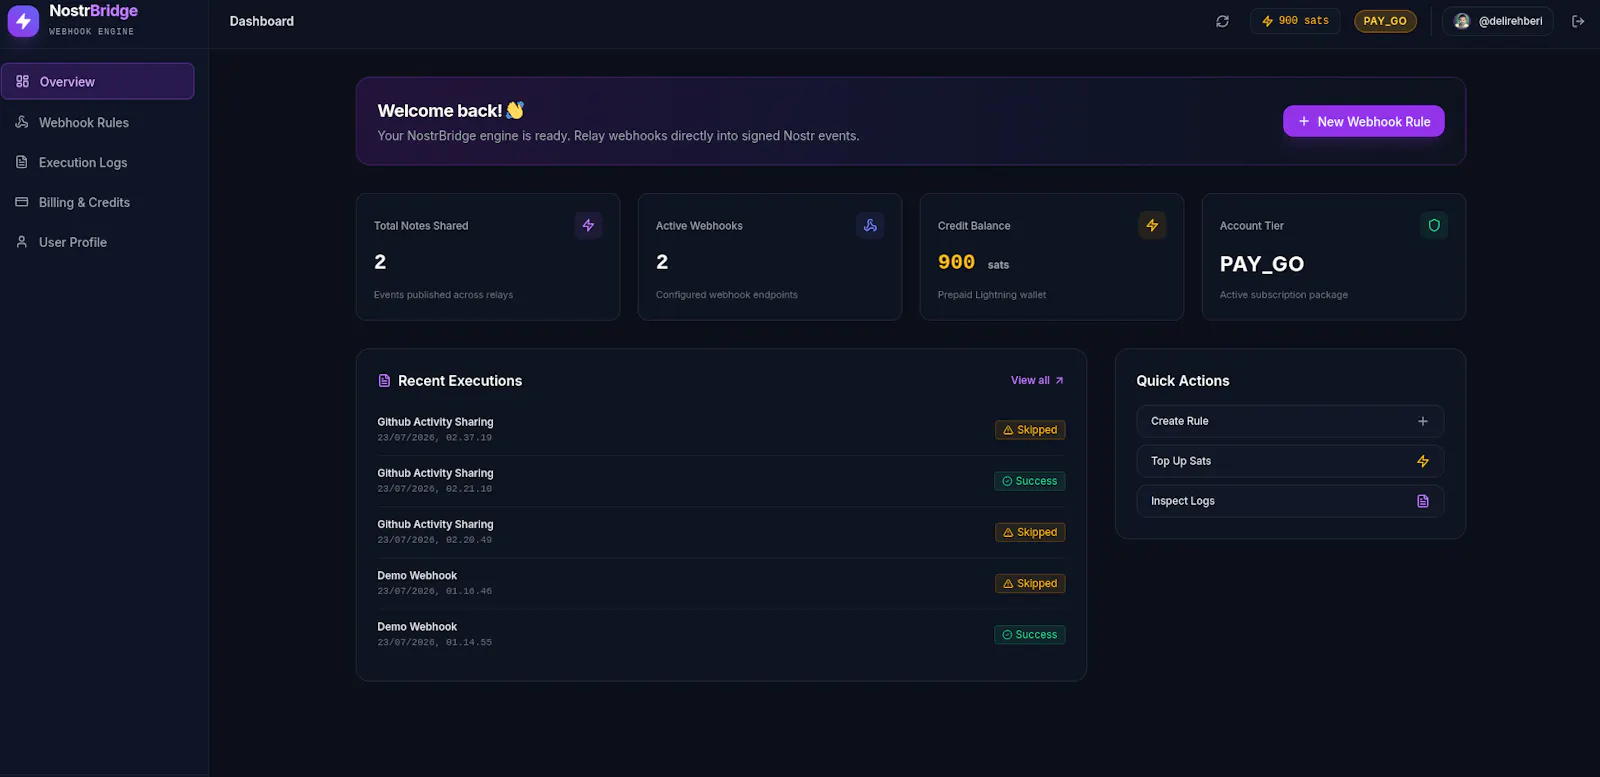Click the Skipped badge on the 02.20.49 execution
Viewport: 1600px width, 777px height.
(1030, 532)
